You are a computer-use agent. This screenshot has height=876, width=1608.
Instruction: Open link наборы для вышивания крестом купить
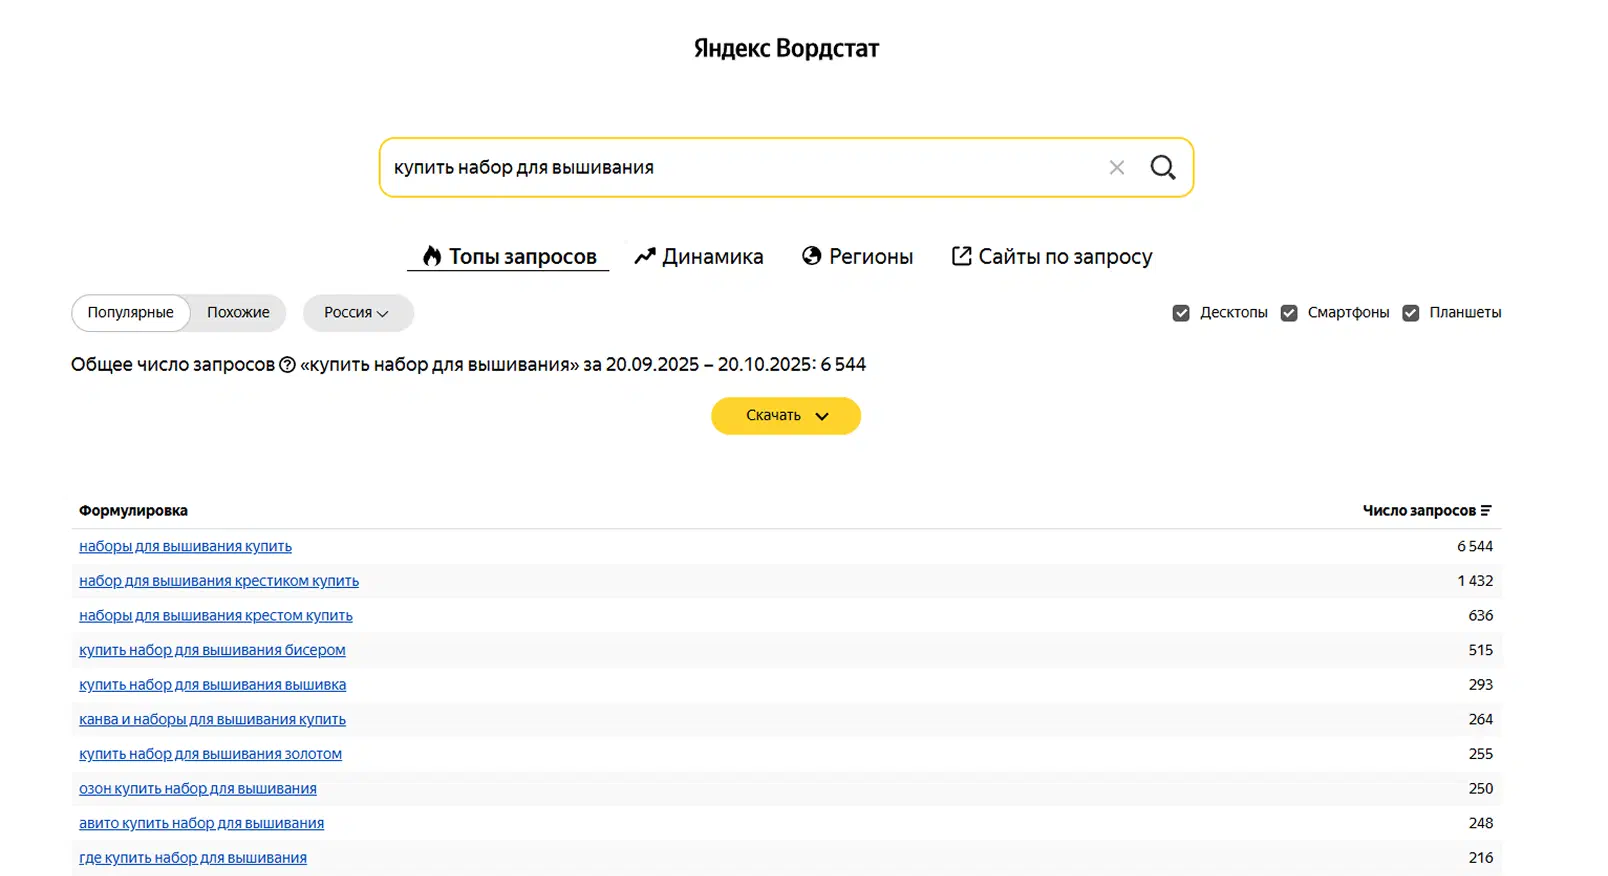coord(216,616)
